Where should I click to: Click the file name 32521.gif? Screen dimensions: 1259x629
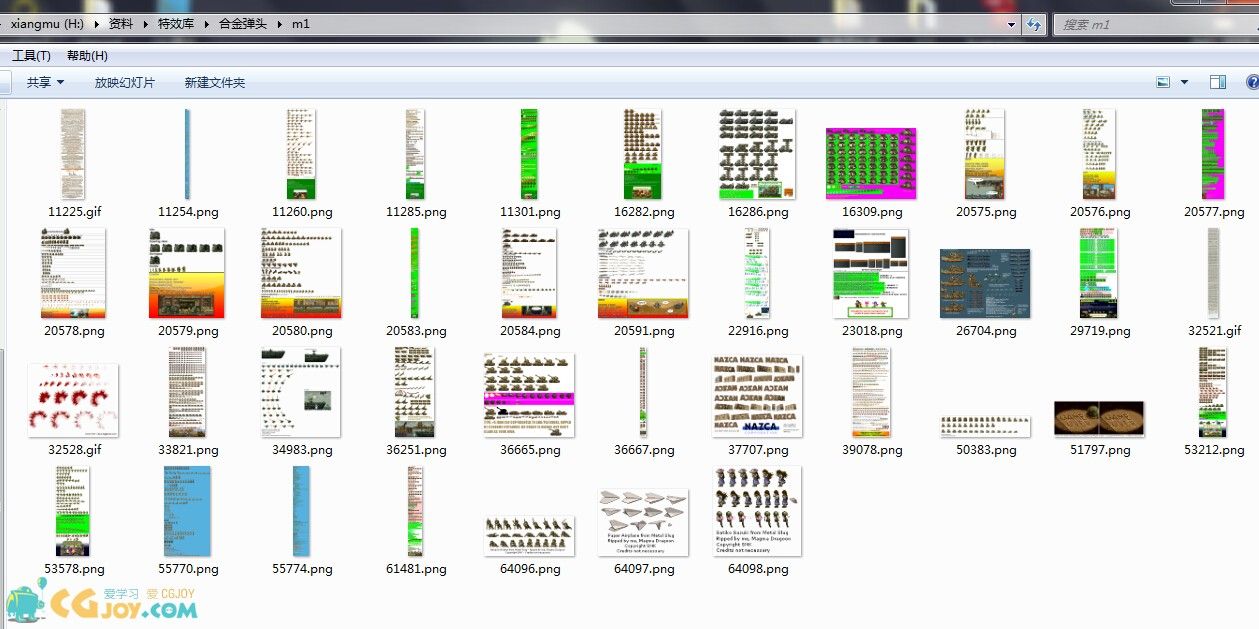click(1214, 331)
